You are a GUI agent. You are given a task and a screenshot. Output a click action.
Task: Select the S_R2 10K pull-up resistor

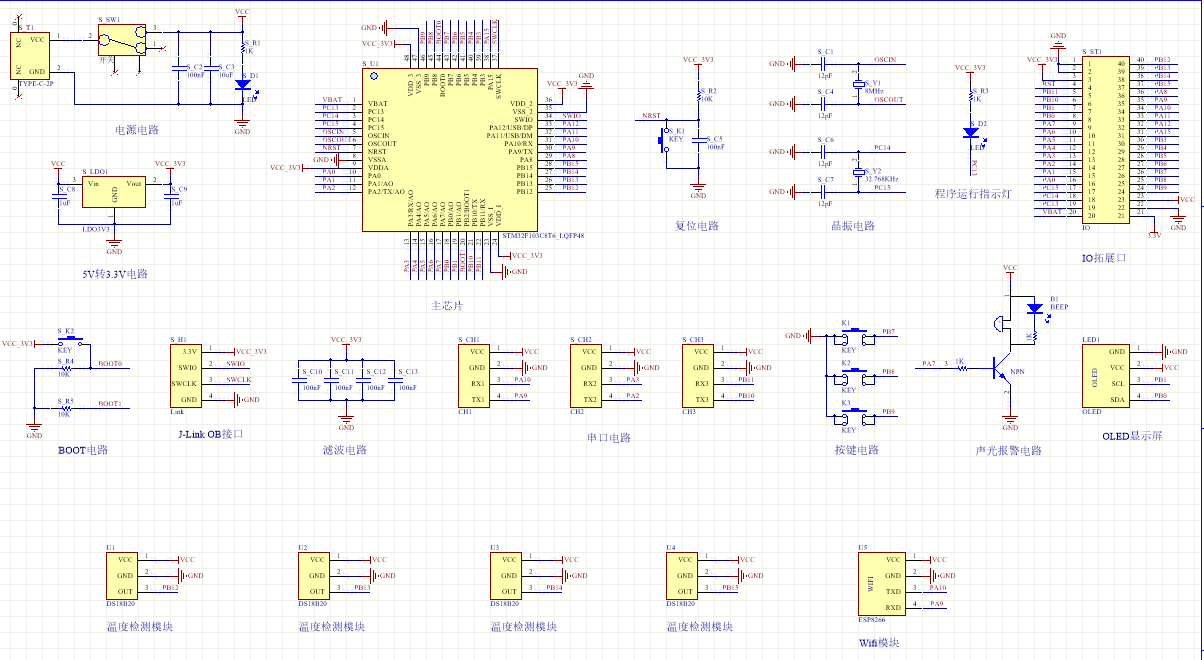698,95
